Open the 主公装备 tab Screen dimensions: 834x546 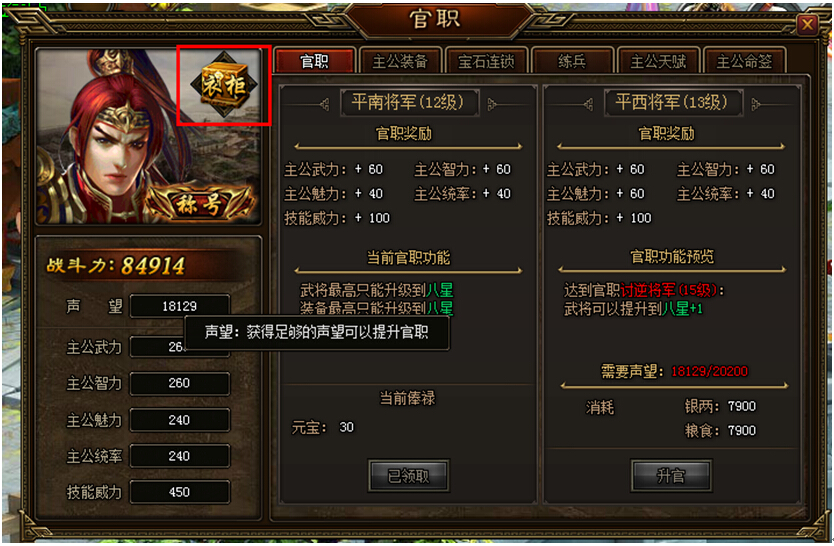pyautogui.click(x=401, y=61)
